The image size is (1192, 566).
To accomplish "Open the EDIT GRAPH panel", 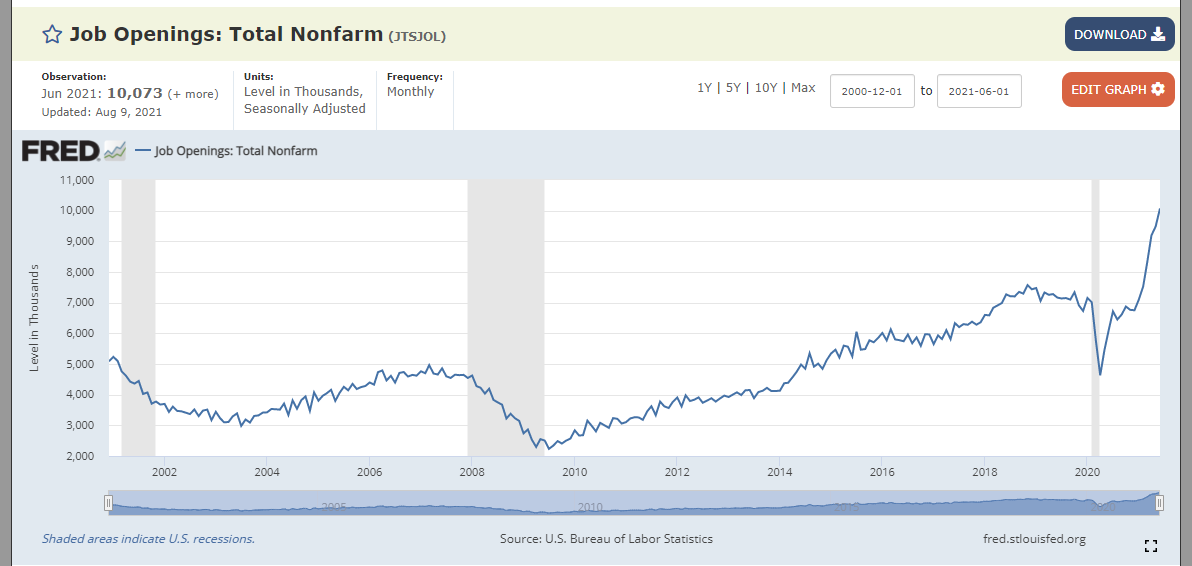I will (x=1118, y=90).
